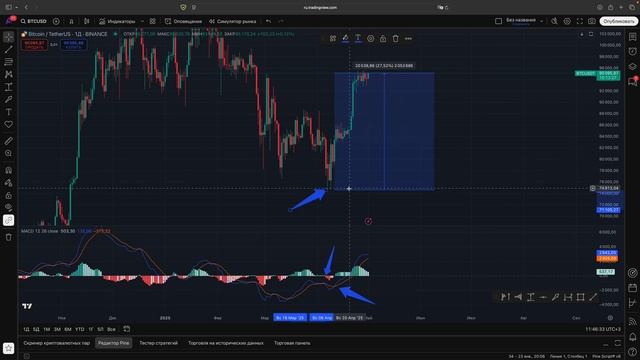This screenshot has height=360, width=640.
Task: Open the candlestick chart type dropdown
Action: (x=87, y=21)
